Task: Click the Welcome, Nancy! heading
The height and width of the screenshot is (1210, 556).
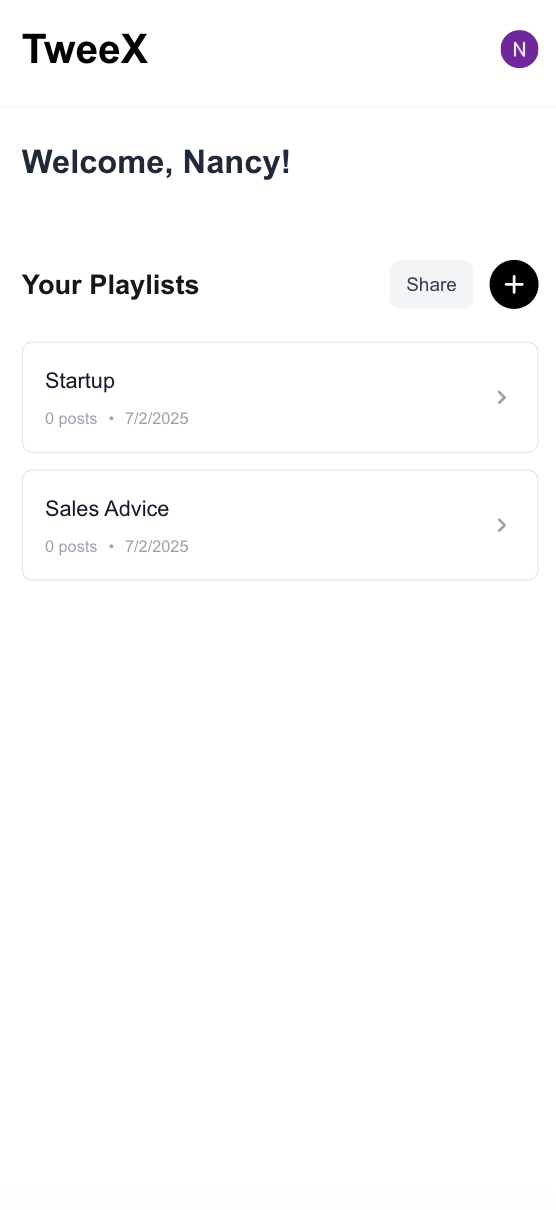Action: 156,162
